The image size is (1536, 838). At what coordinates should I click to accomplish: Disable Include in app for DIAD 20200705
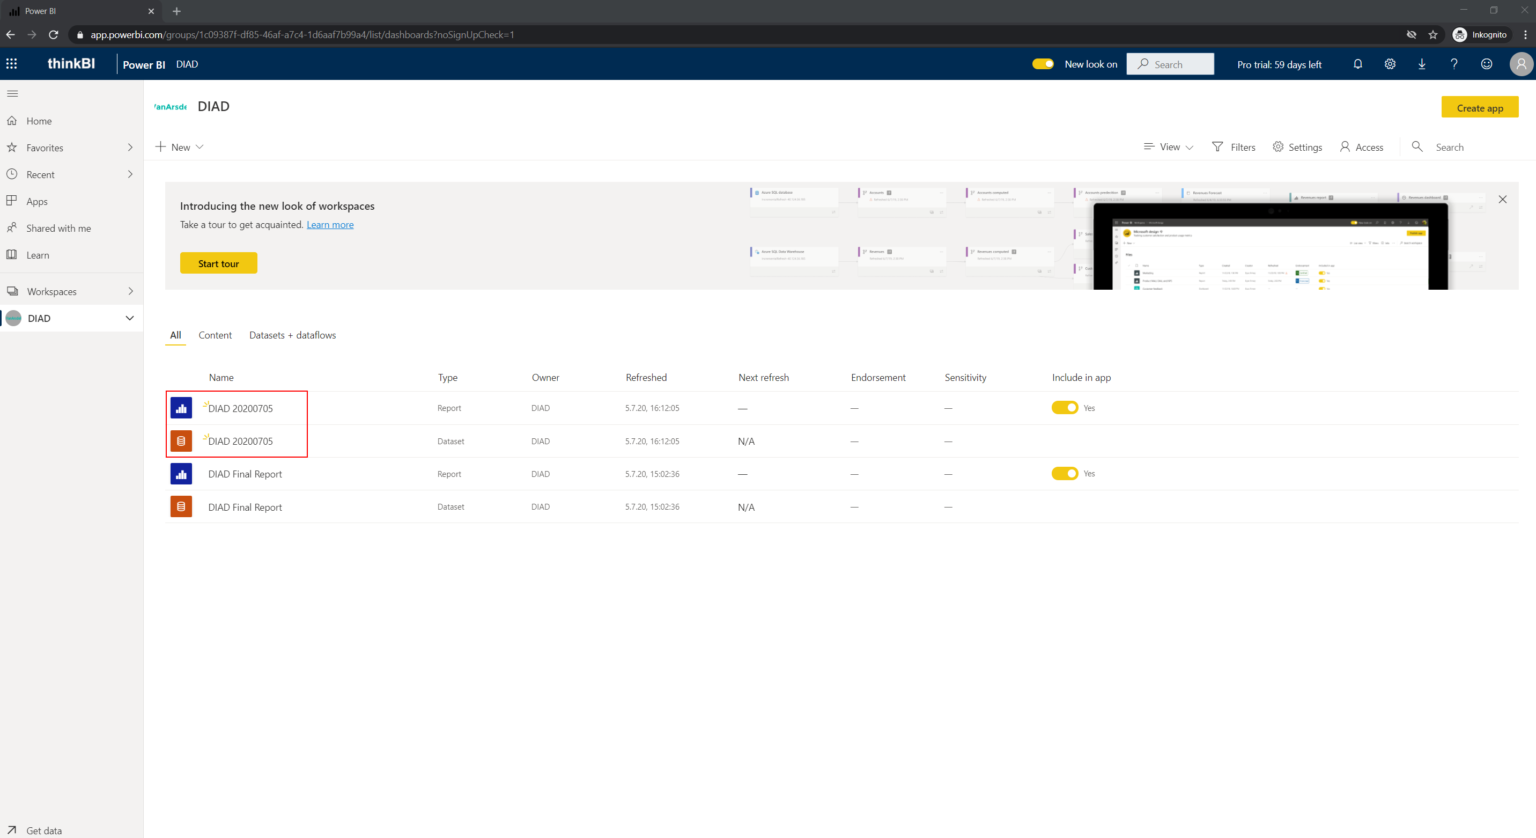(x=1064, y=407)
